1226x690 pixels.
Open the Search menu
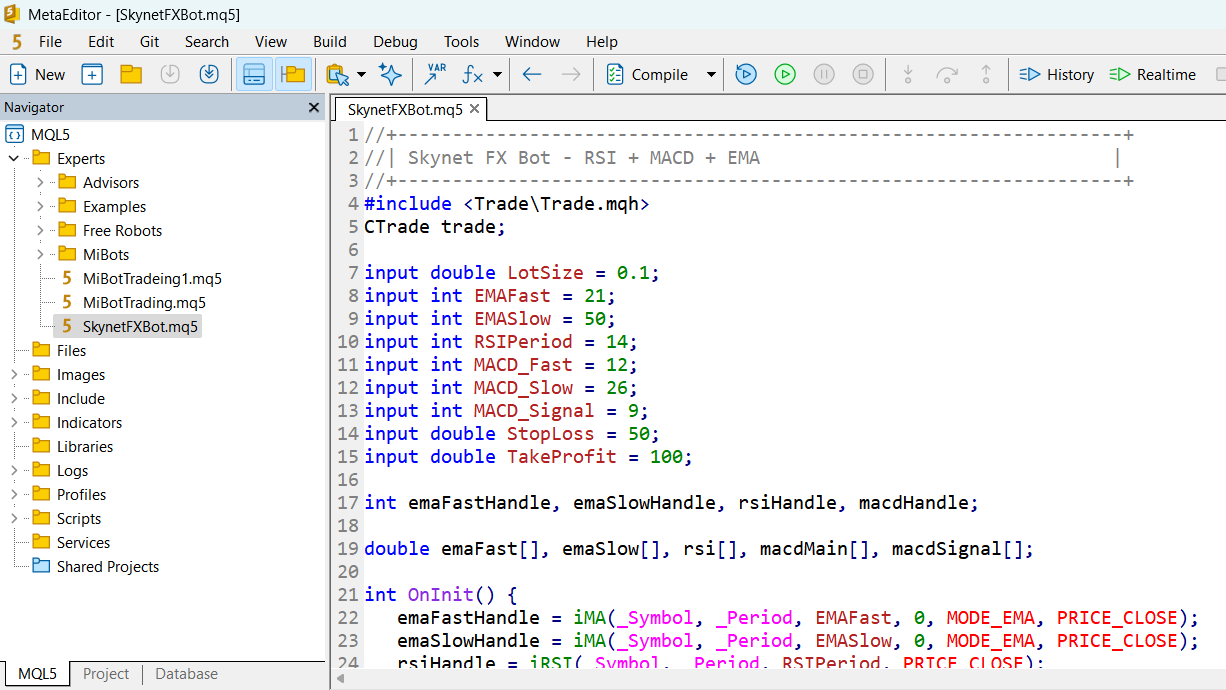coord(207,42)
